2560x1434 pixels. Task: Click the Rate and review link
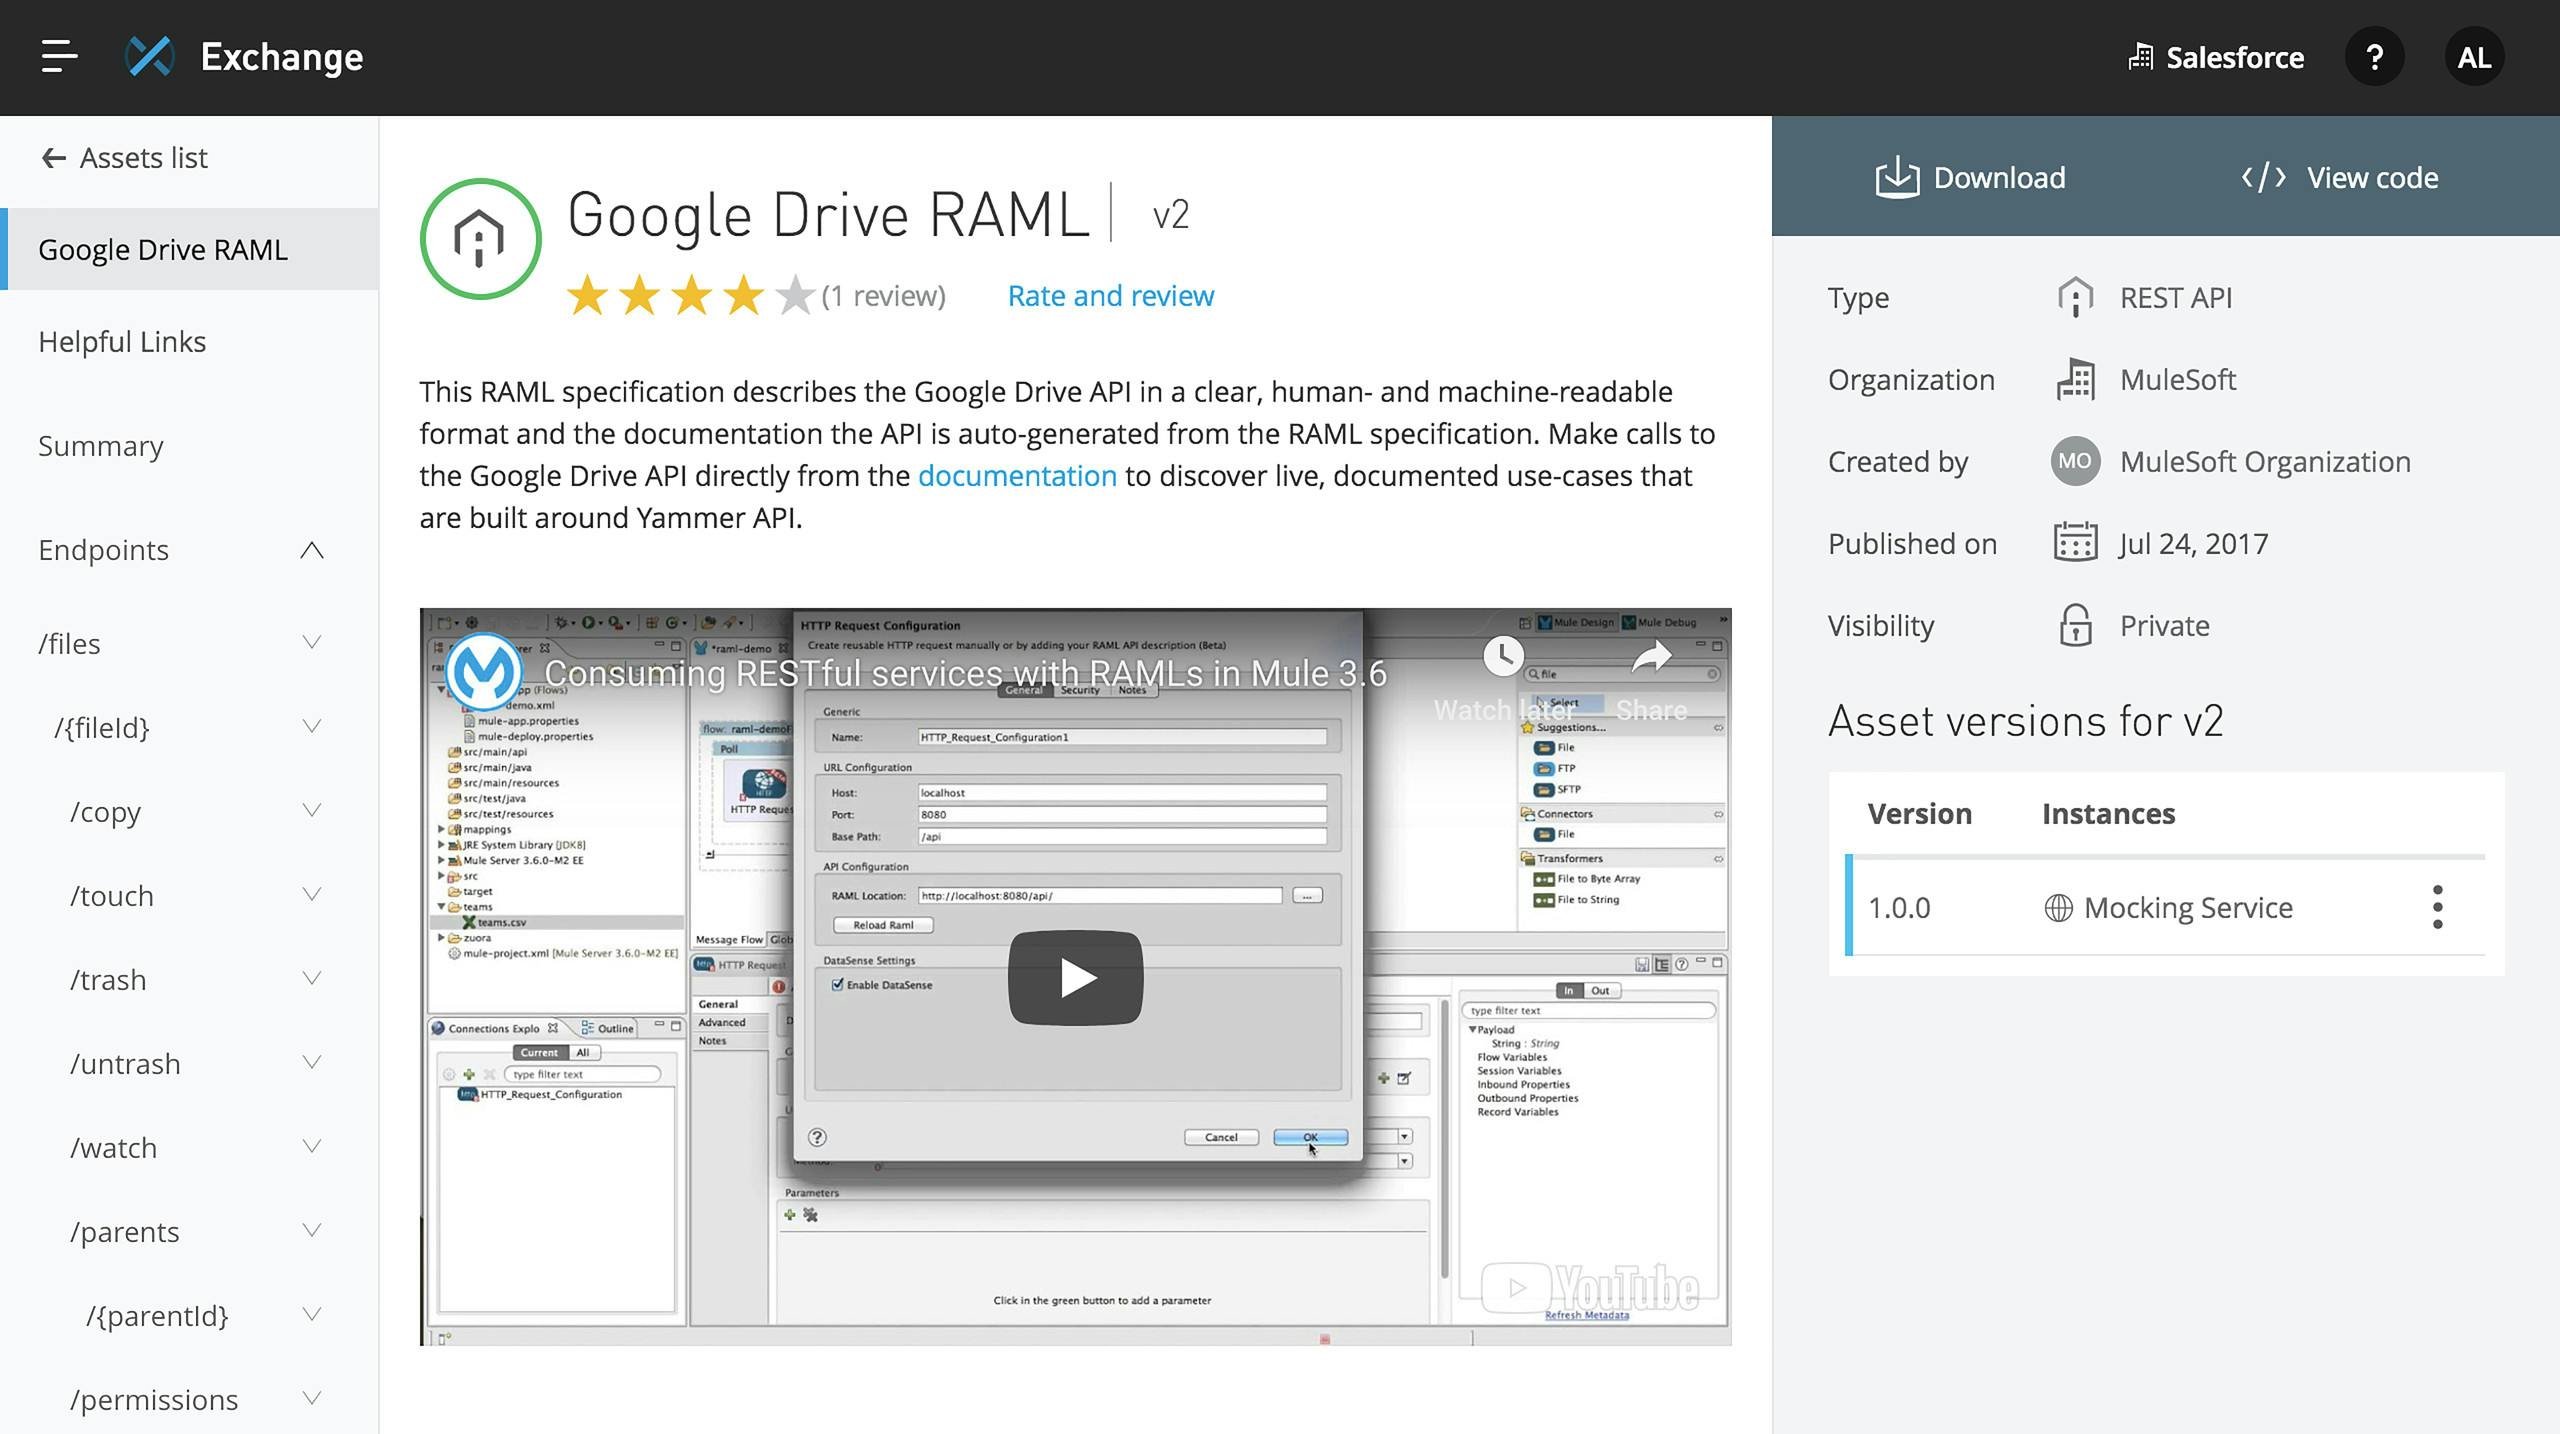[1111, 295]
